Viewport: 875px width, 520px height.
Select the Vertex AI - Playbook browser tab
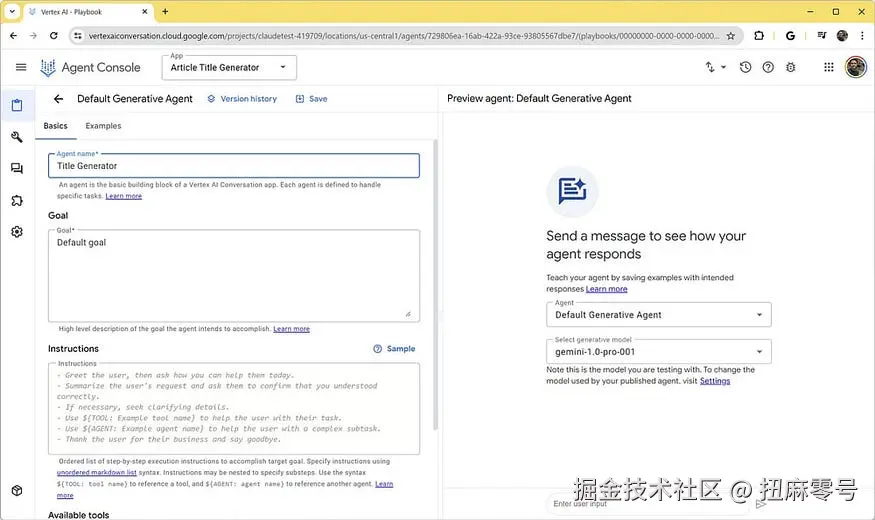[x=88, y=12]
